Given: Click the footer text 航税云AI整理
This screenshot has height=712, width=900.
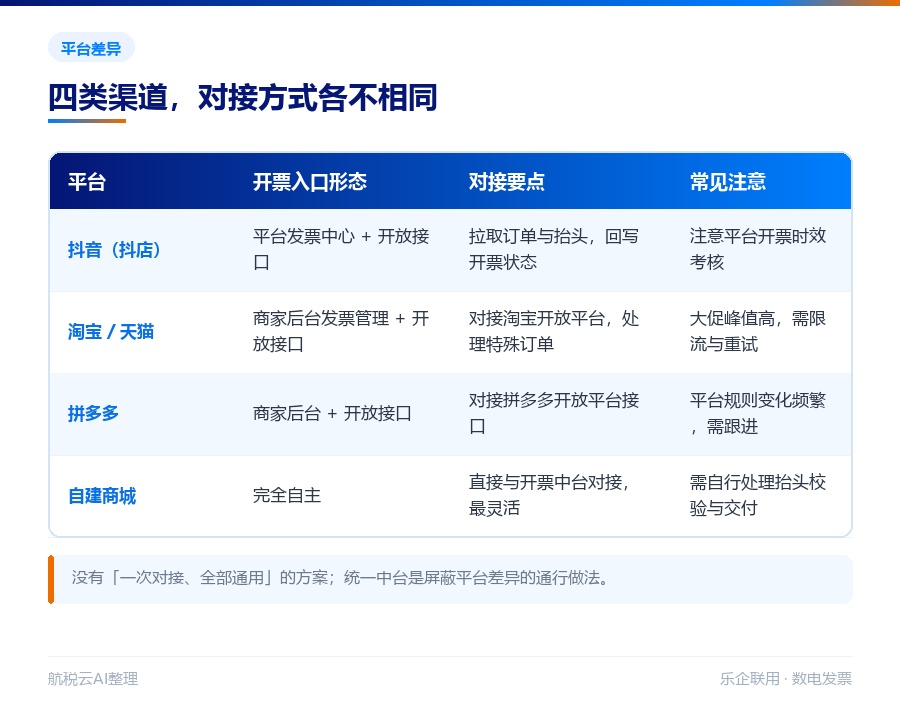Looking at the screenshot, I should point(93,679).
